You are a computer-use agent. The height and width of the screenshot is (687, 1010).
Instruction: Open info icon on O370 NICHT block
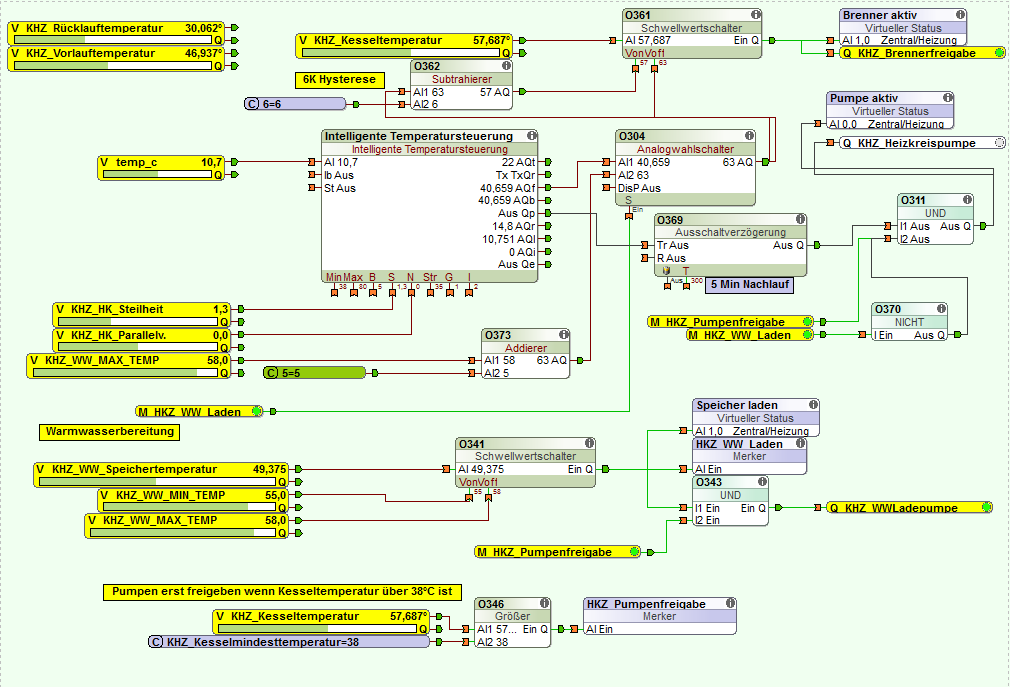[x=941, y=308]
